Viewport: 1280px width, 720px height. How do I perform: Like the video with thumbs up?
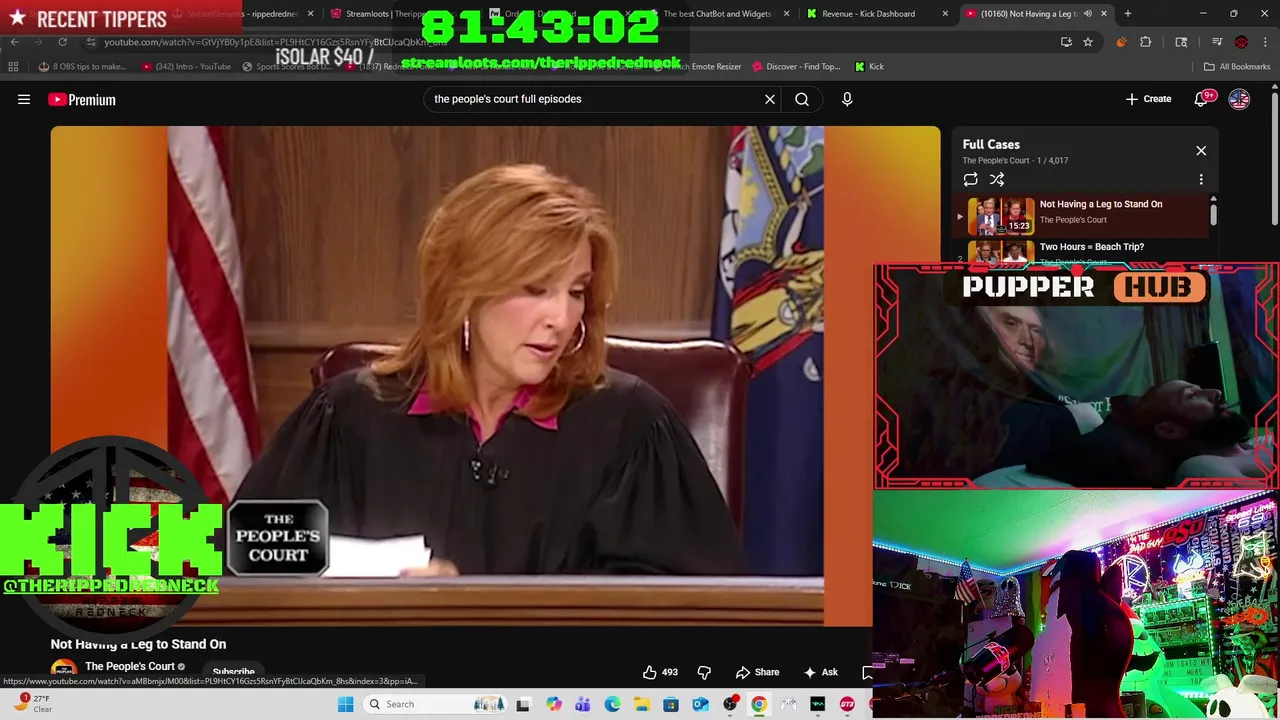click(x=660, y=672)
